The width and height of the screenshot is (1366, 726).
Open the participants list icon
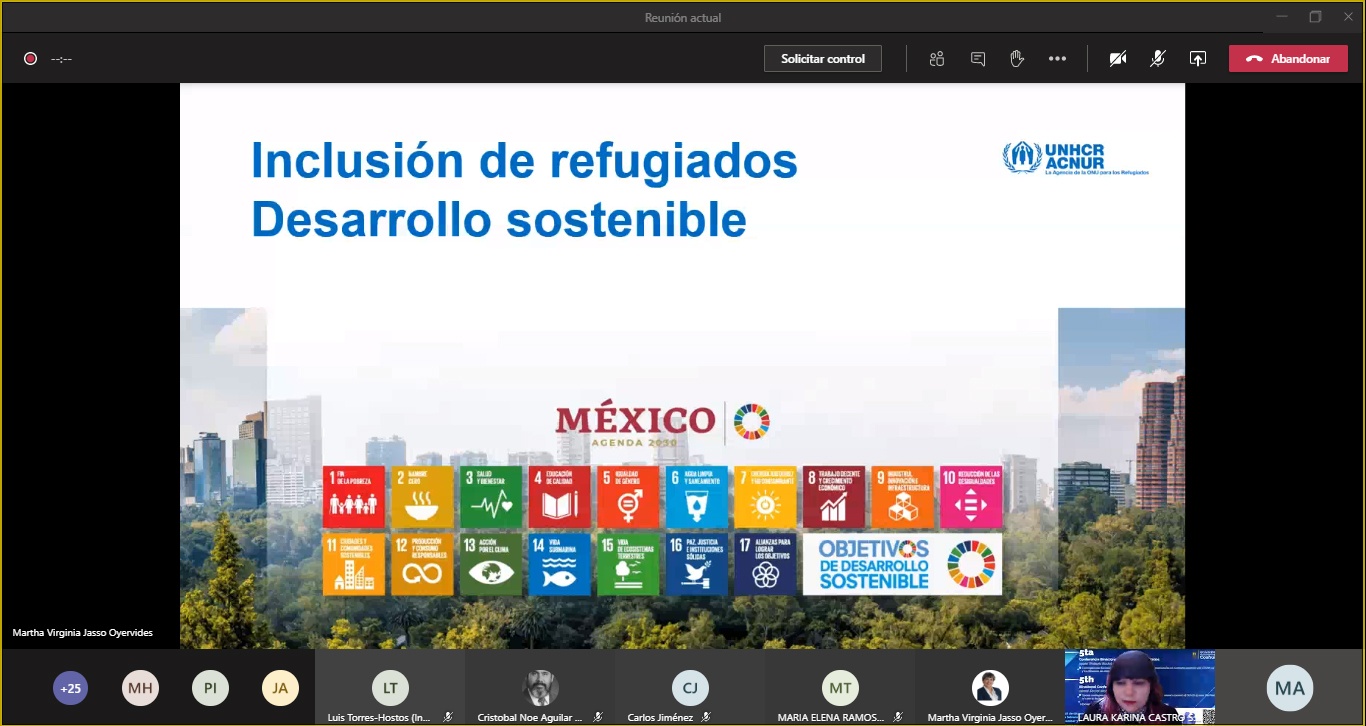click(x=936, y=59)
